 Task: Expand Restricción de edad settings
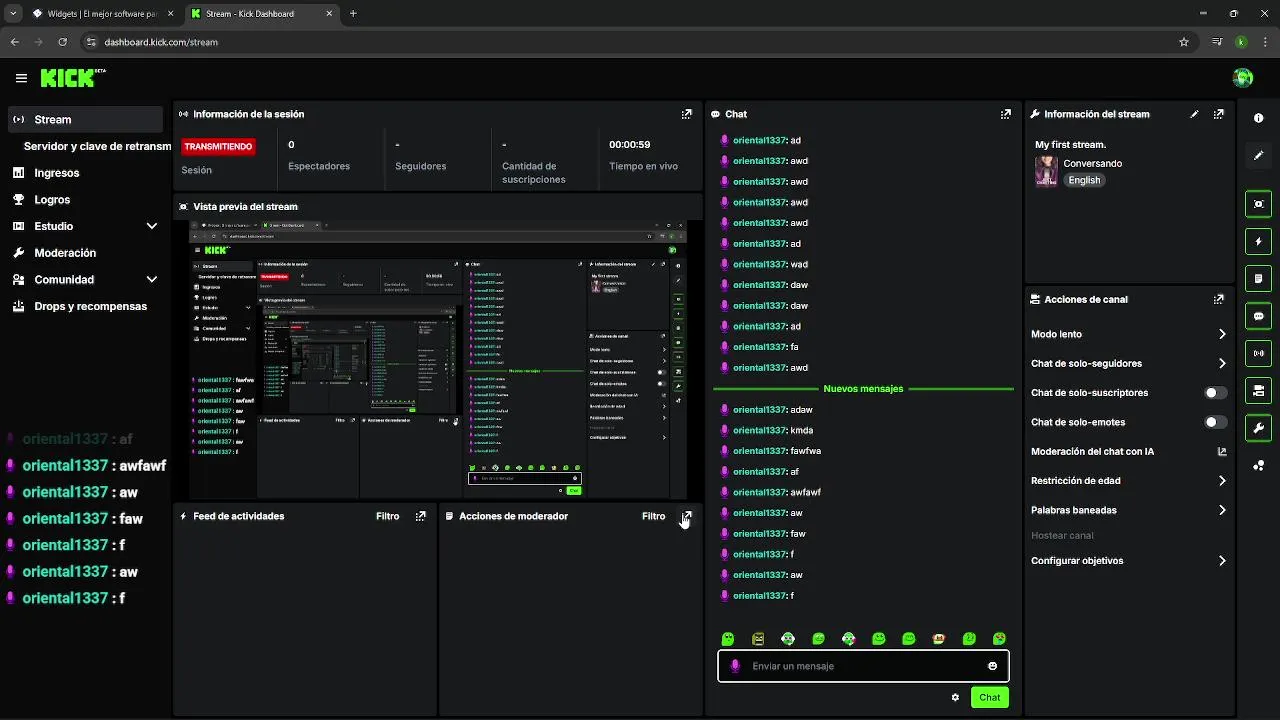(x=1222, y=481)
